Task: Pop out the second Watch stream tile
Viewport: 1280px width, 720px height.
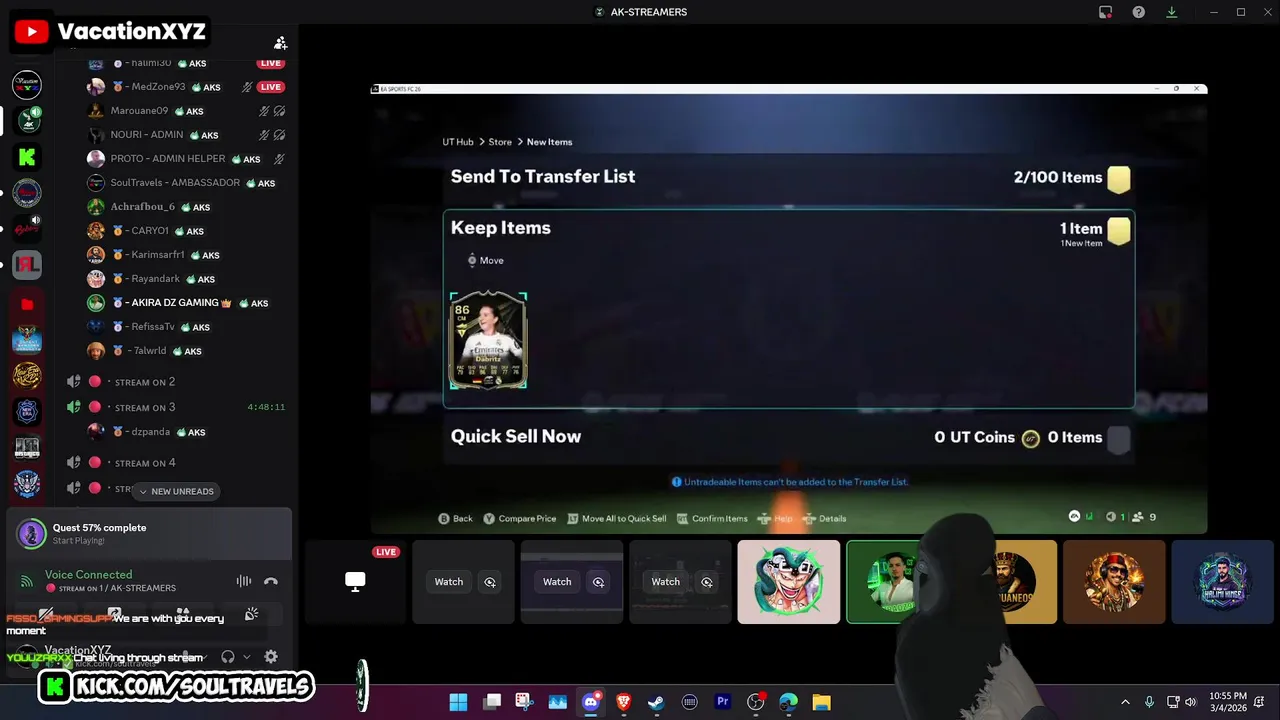Action: pyautogui.click(x=598, y=582)
